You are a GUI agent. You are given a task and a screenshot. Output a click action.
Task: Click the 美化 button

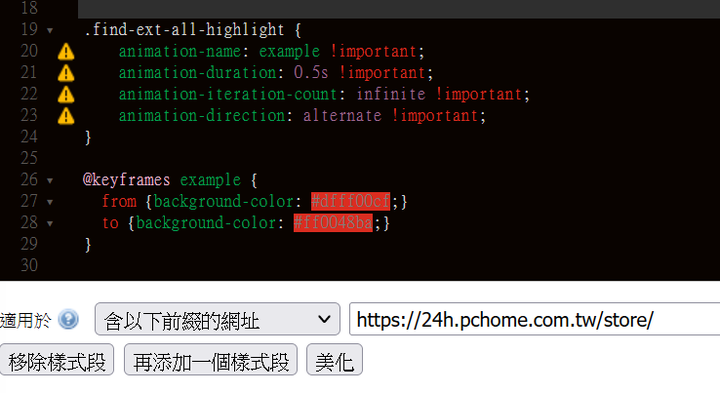334,360
